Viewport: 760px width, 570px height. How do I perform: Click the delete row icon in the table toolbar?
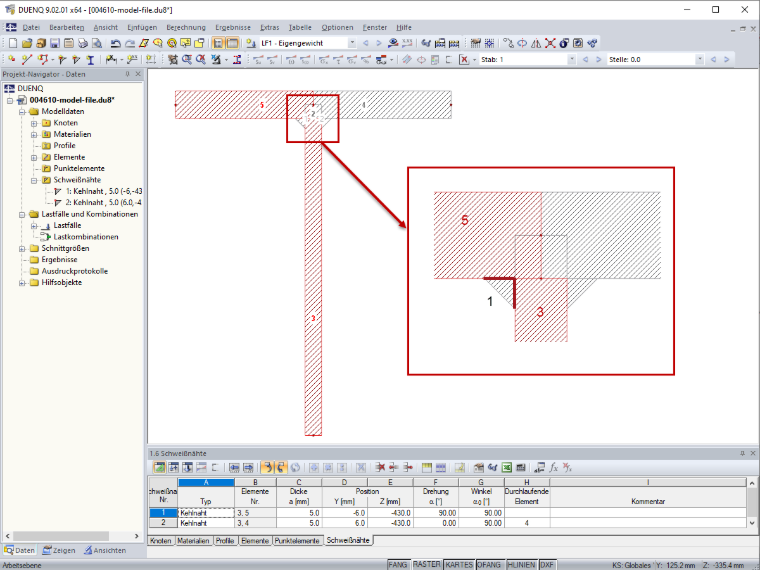click(380, 467)
